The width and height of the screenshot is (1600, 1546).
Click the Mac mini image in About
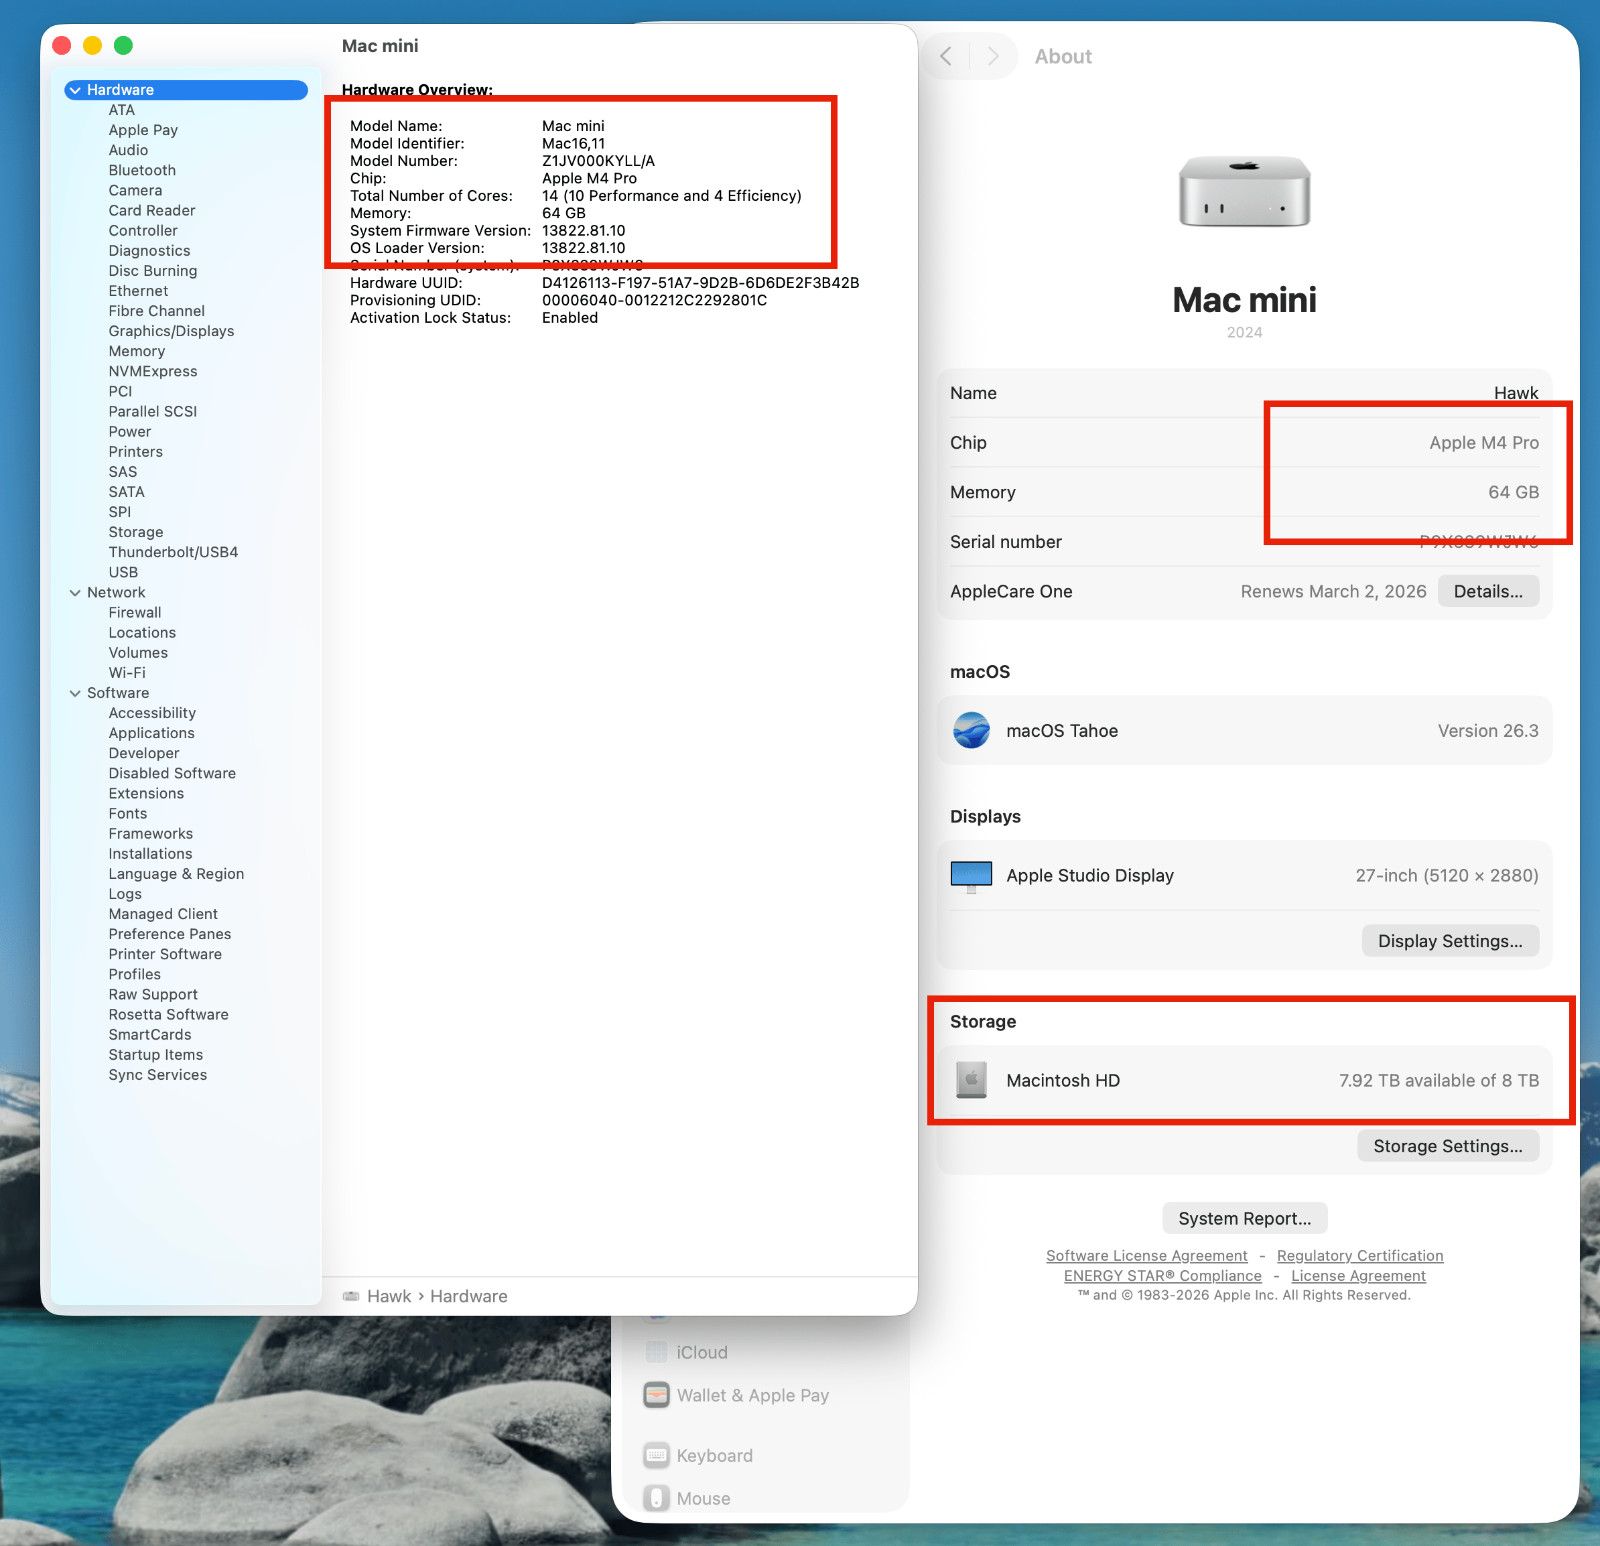[1244, 191]
